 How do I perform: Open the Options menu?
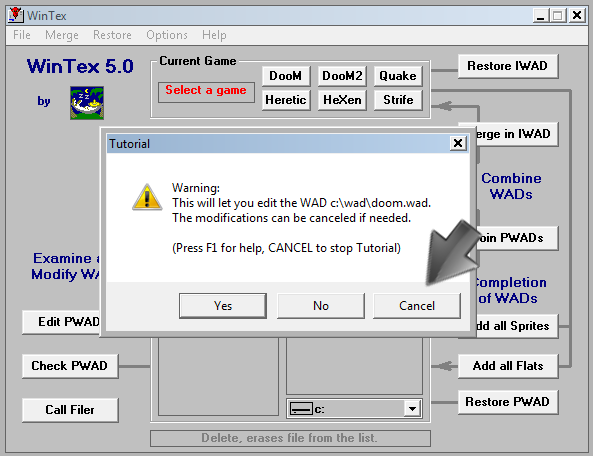point(167,35)
